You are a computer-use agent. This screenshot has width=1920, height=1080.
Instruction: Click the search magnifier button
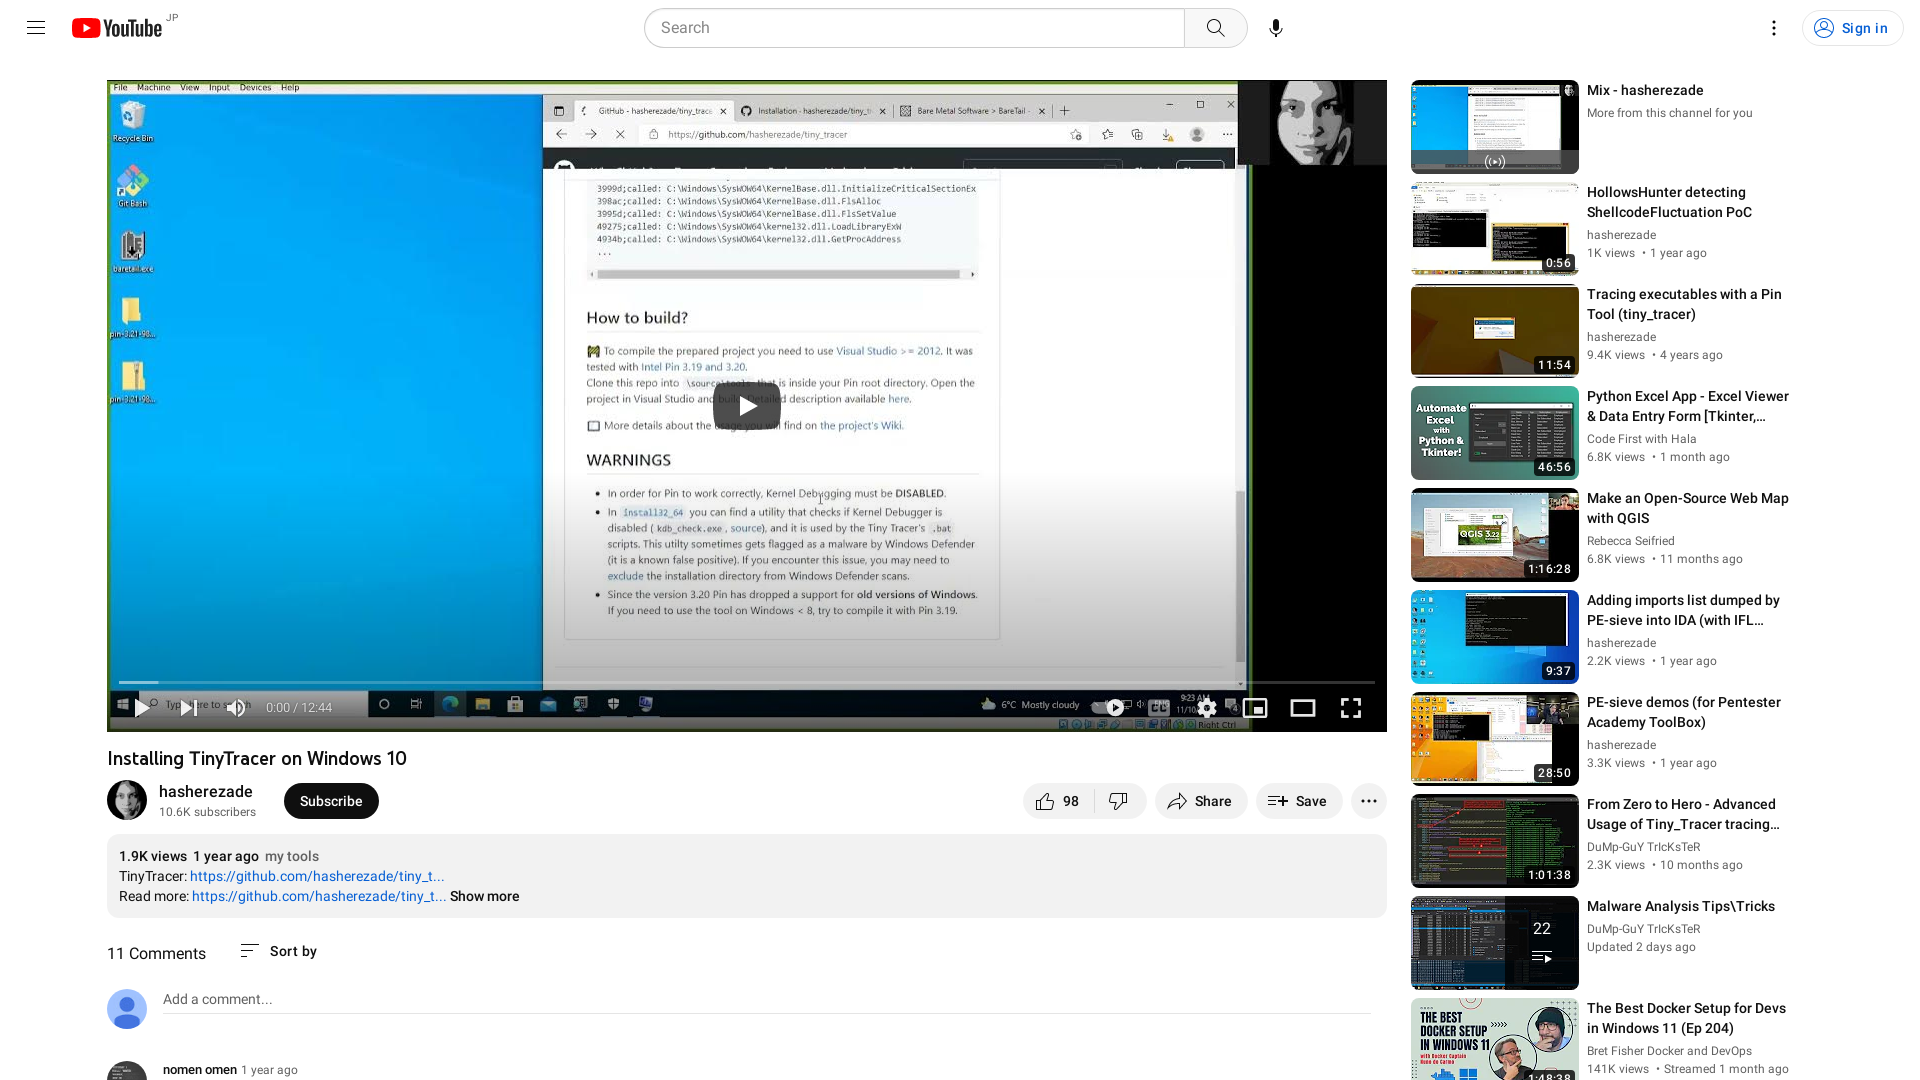click(1215, 28)
